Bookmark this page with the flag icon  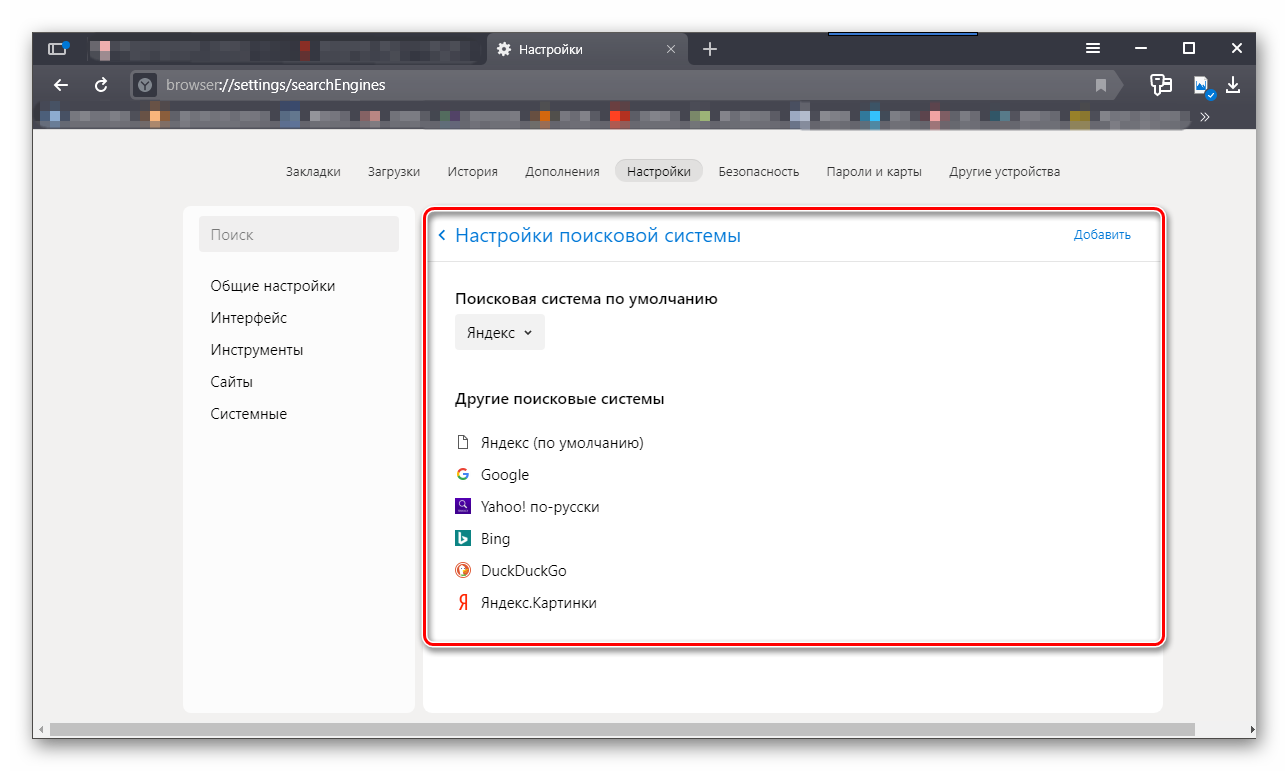1101,85
